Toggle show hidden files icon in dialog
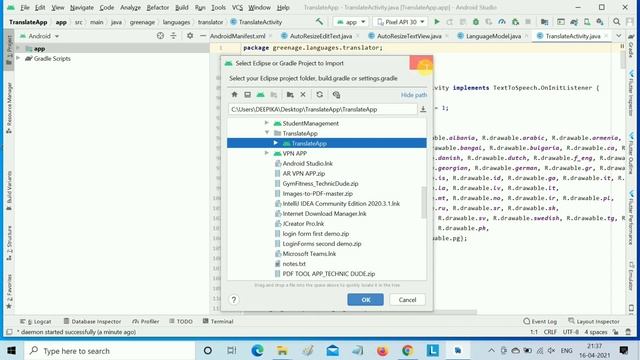The image size is (640, 360). click(336, 95)
